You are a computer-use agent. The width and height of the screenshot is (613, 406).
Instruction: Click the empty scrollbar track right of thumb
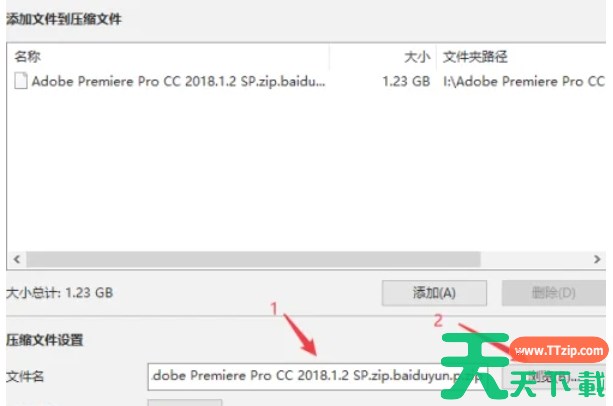point(534,259)
